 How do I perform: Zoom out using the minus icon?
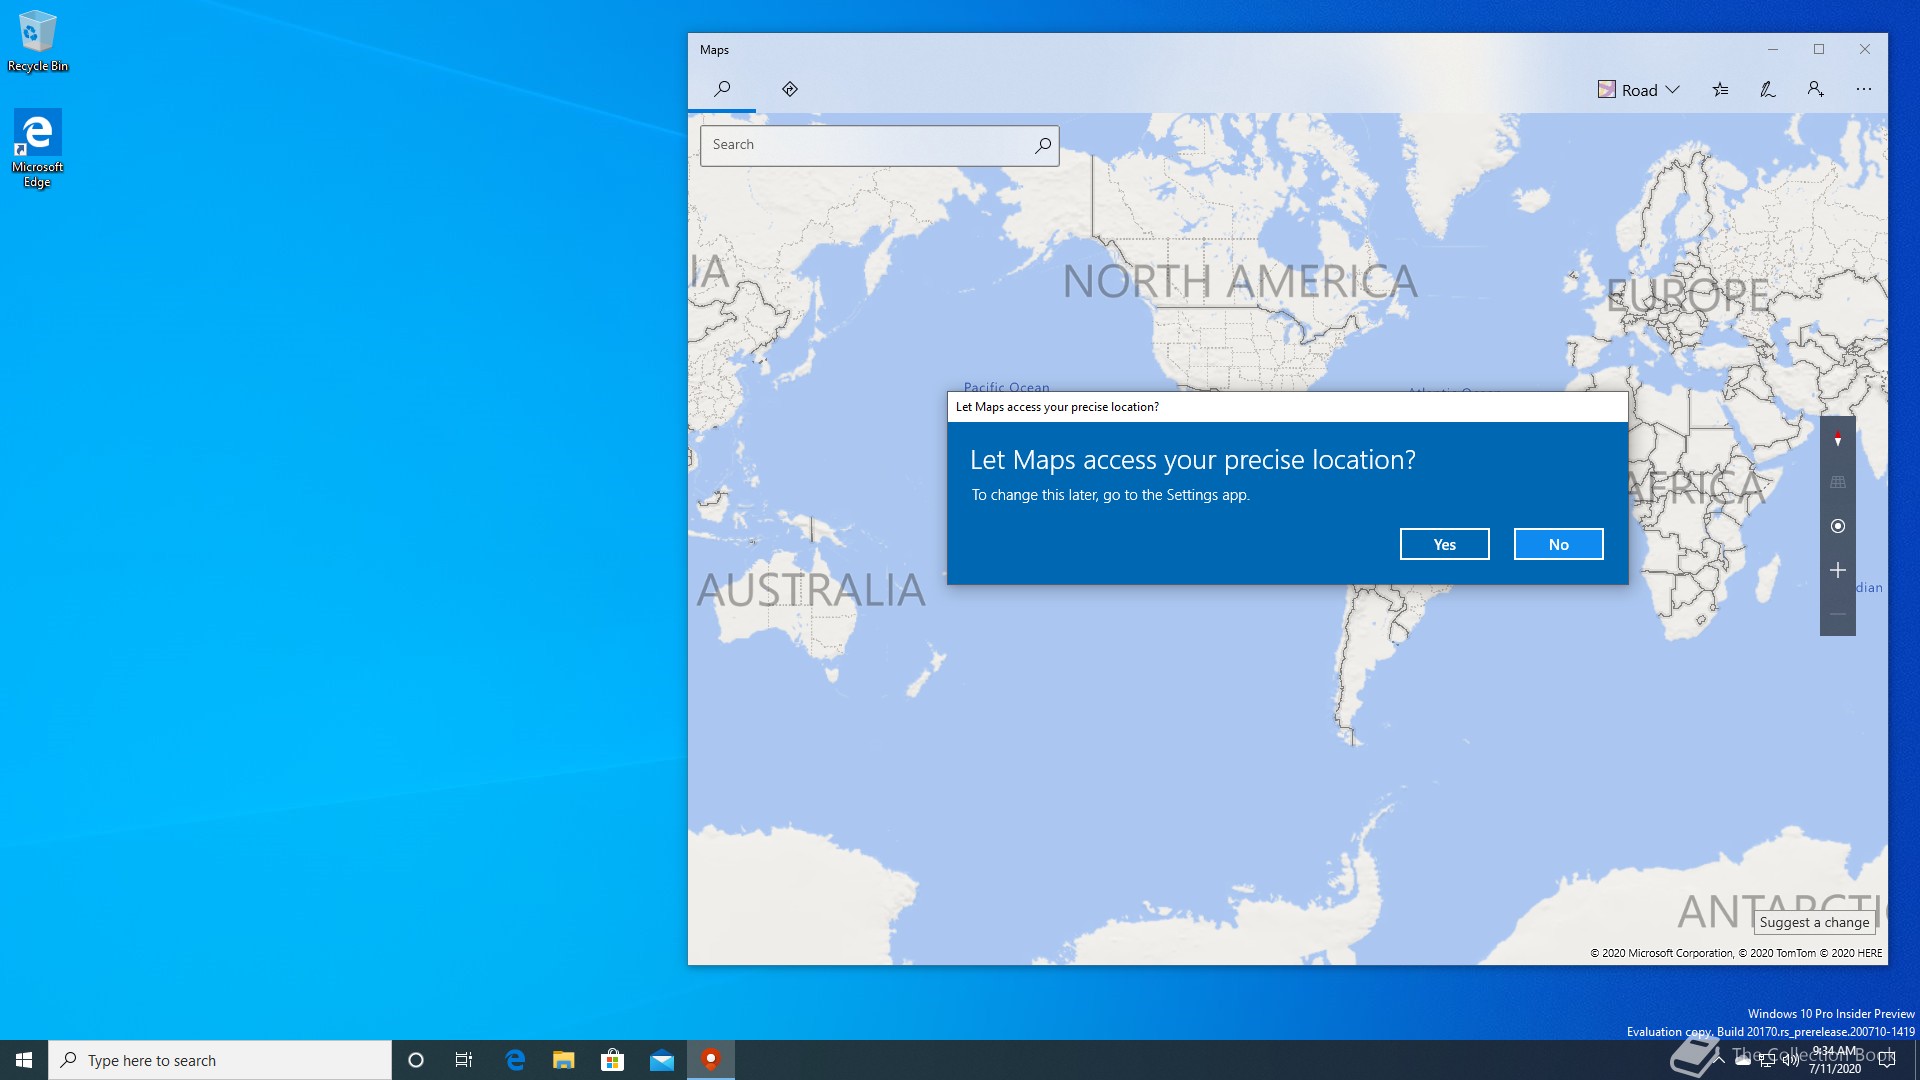1838,614
